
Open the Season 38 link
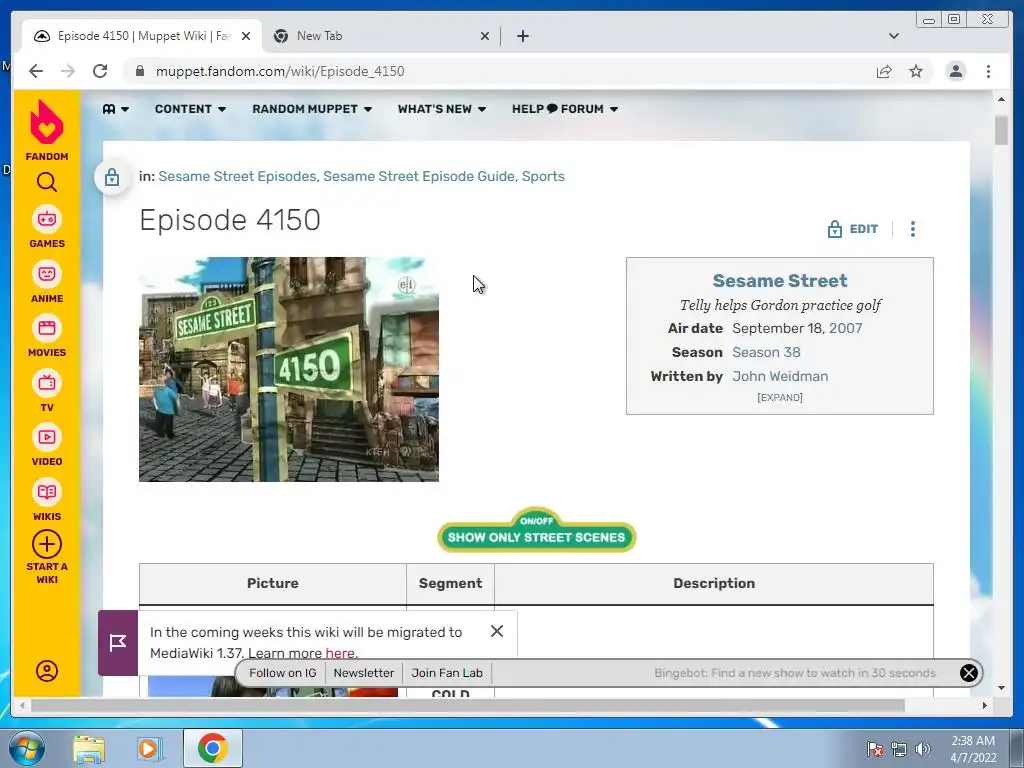coord(766,352)
